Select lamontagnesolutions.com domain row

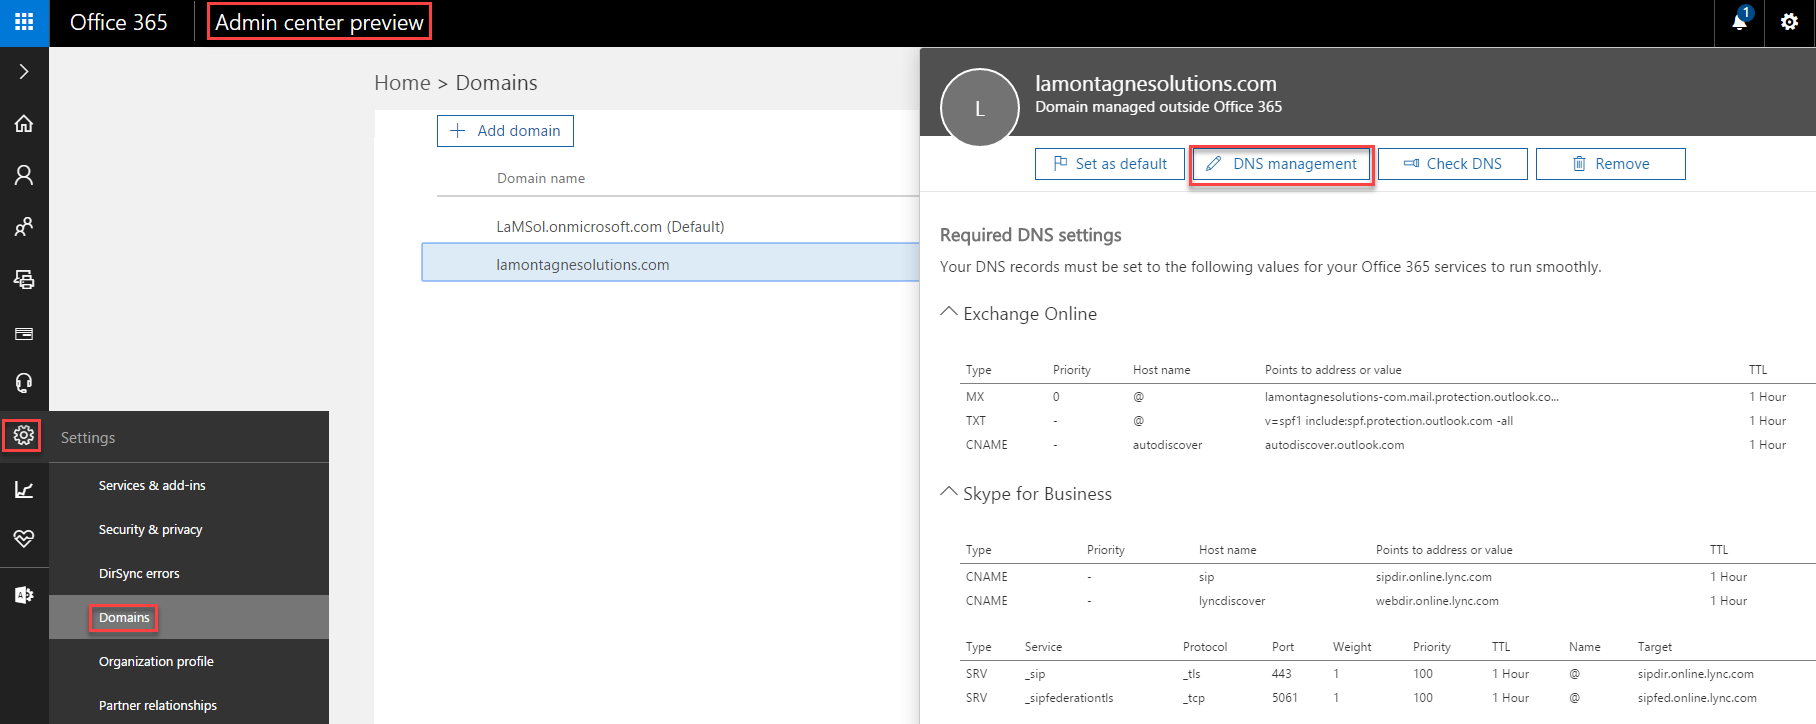pyautogui.click(x=670, y=262)
